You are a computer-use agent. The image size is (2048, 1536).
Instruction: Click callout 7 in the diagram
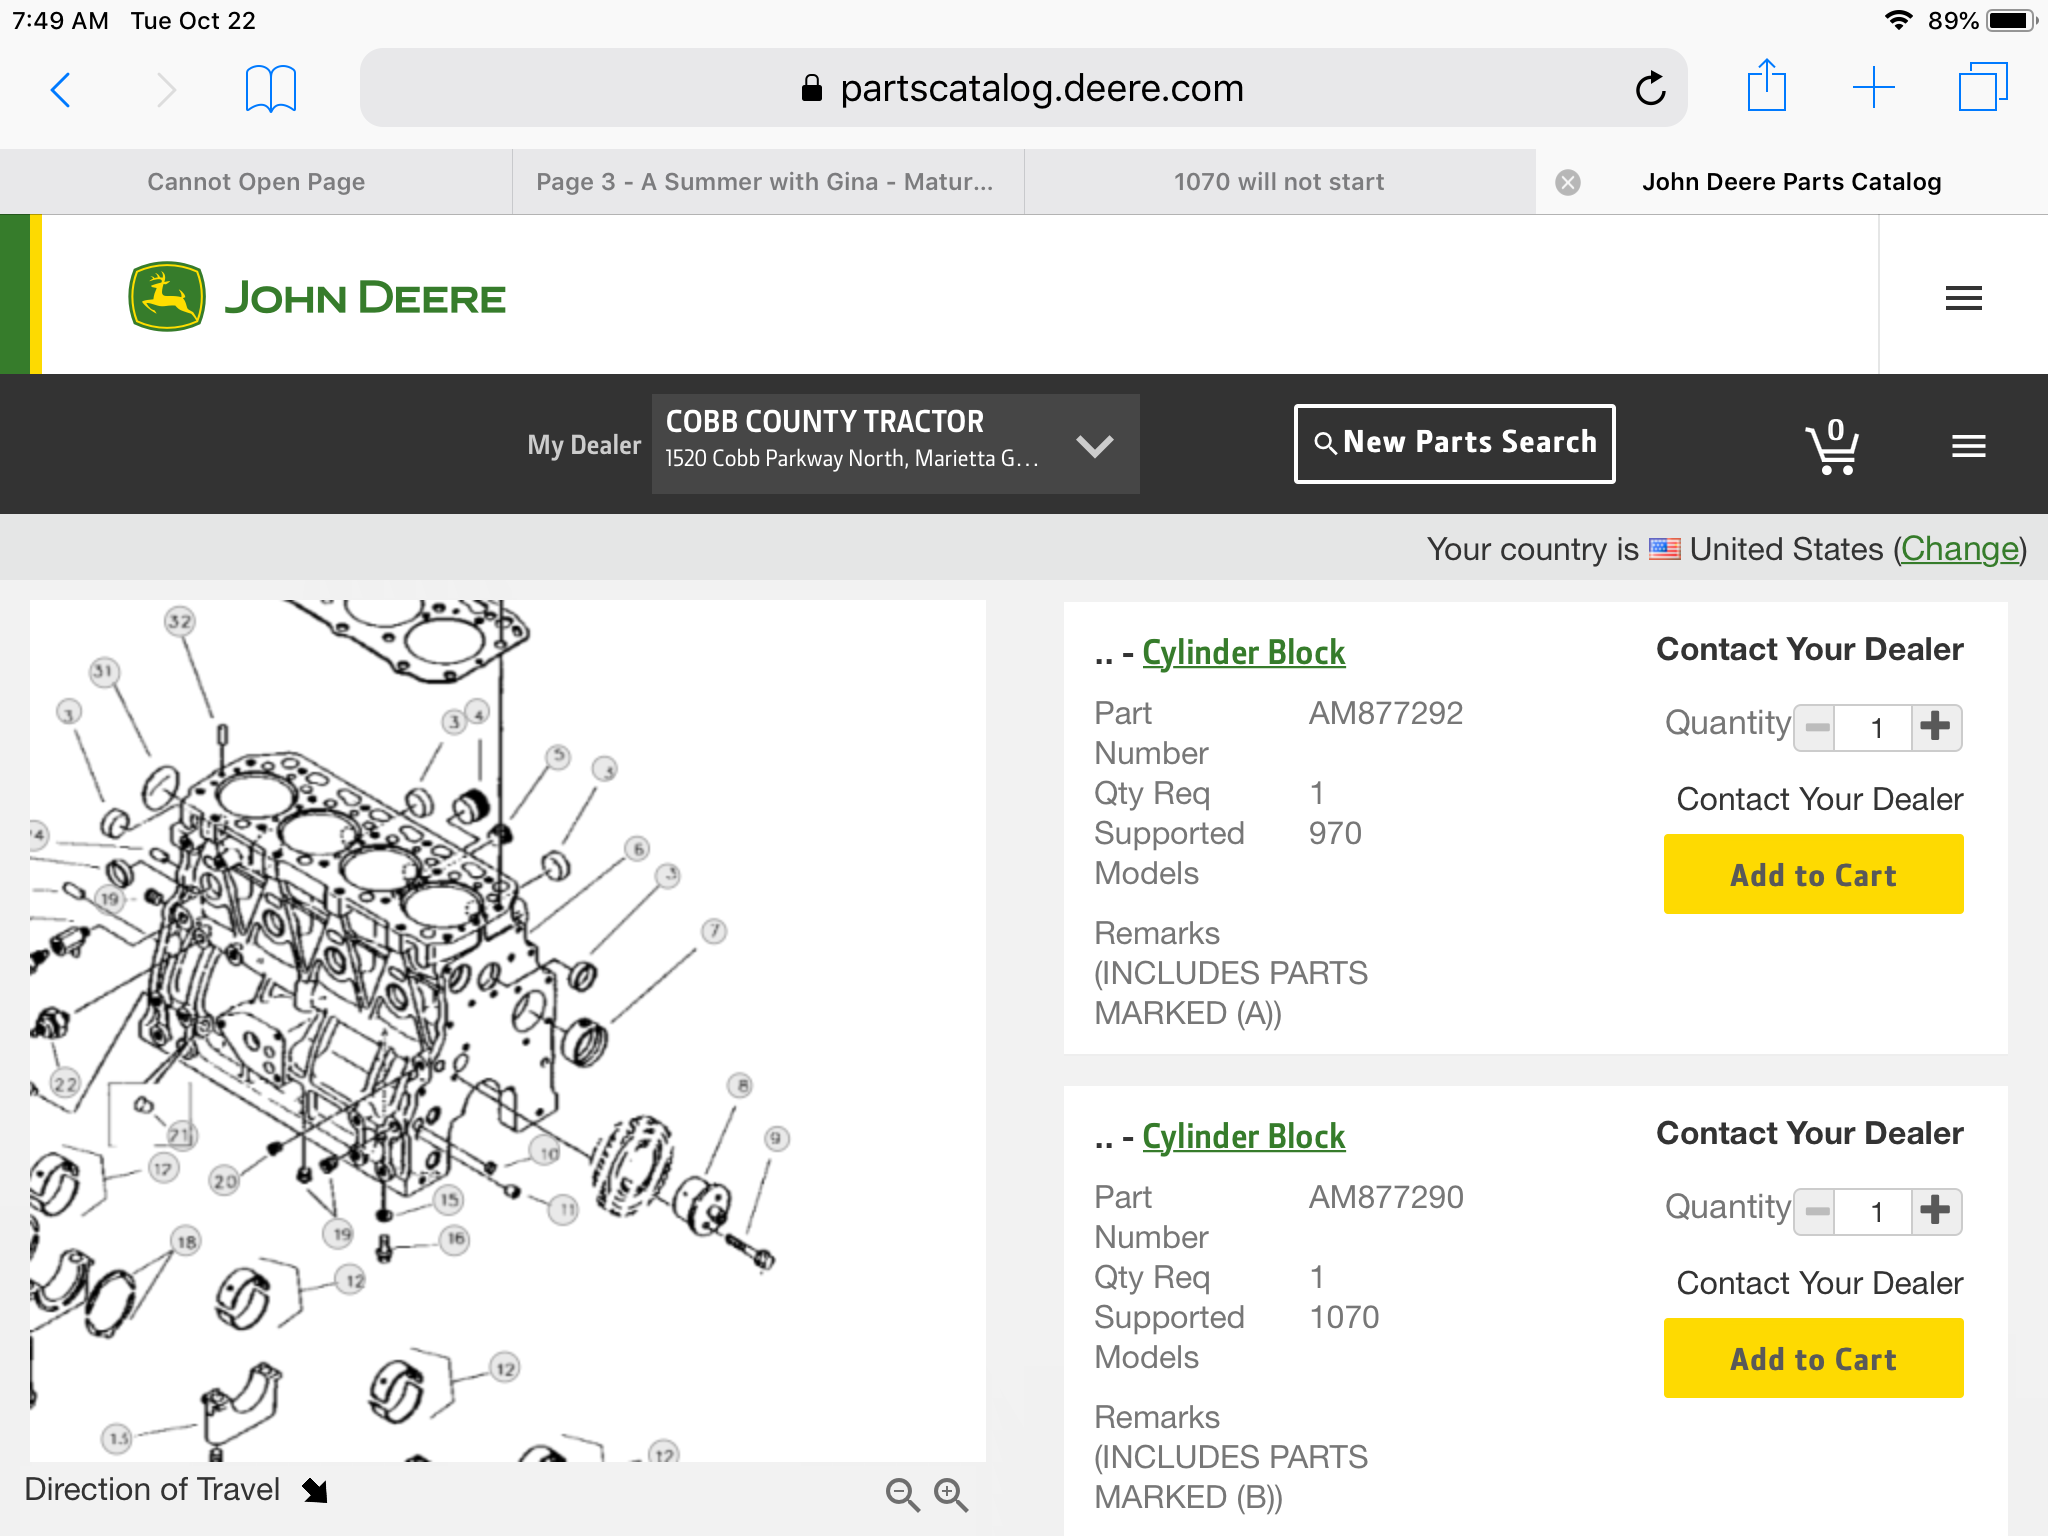tap(713, 931)
